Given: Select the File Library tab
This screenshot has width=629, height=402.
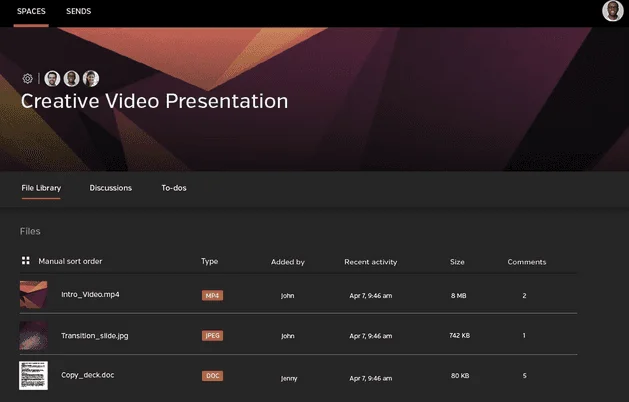Looking at the screenshot, I should tap(41, 188).
